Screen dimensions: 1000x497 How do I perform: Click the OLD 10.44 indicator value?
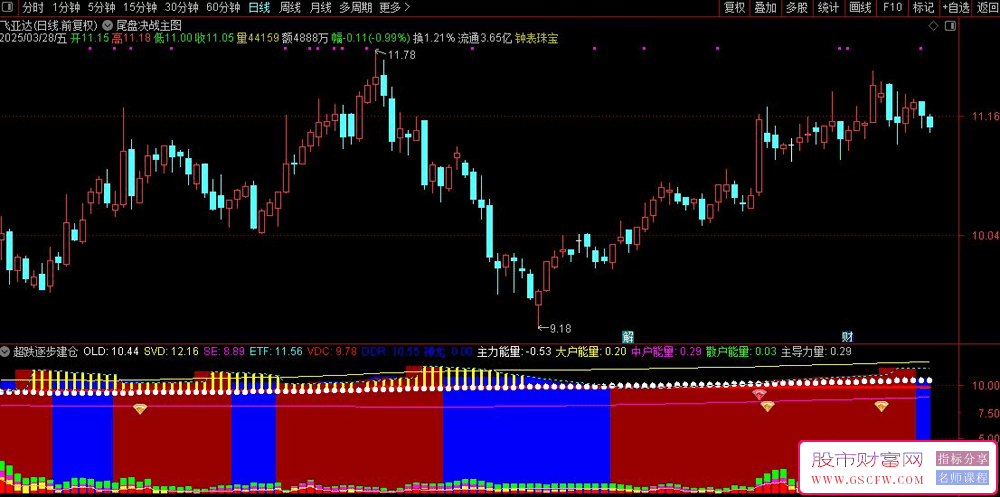pos(111,352)
